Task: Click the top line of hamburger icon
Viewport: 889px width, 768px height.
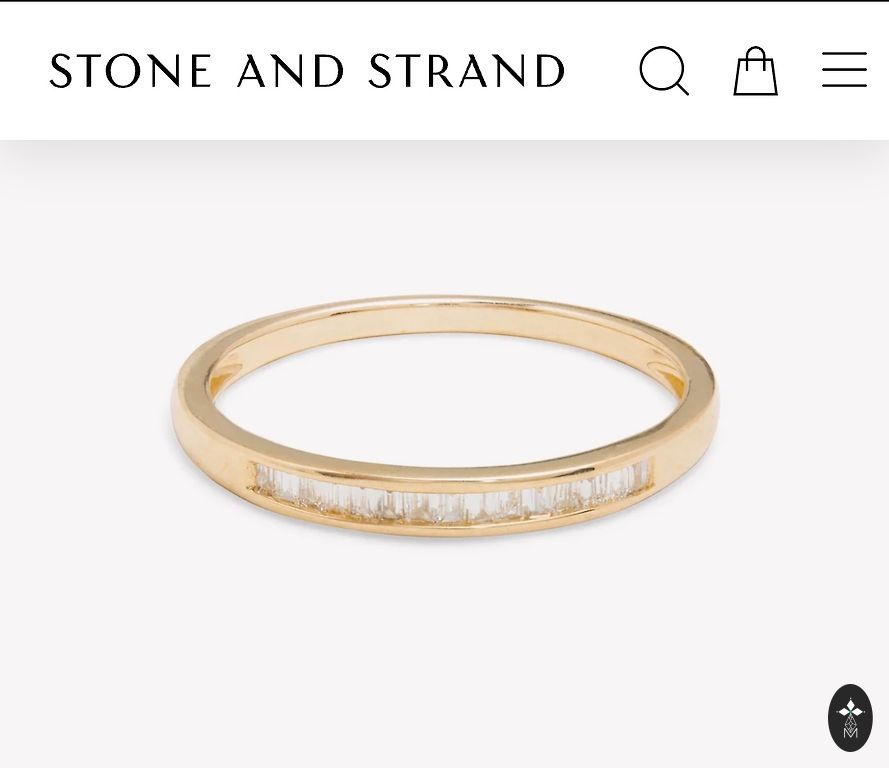Action: (x=844, y=54)
